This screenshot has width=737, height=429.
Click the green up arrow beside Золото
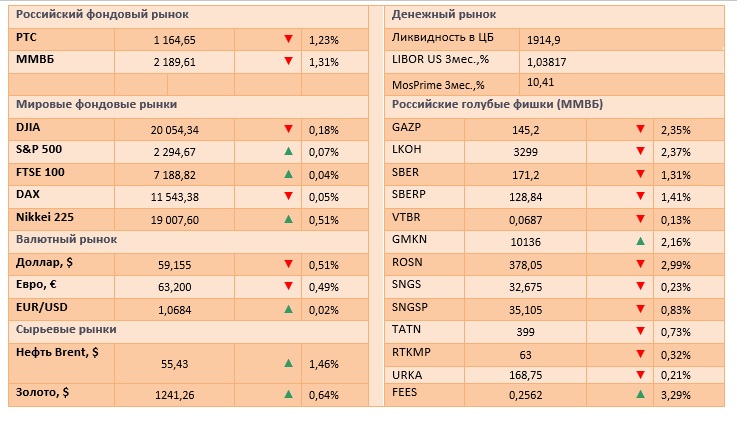(x=288, y=395)
